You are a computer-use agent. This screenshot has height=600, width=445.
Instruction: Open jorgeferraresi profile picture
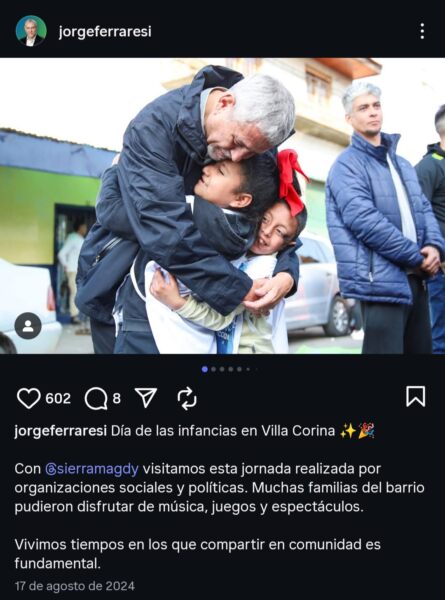point(31,31)
